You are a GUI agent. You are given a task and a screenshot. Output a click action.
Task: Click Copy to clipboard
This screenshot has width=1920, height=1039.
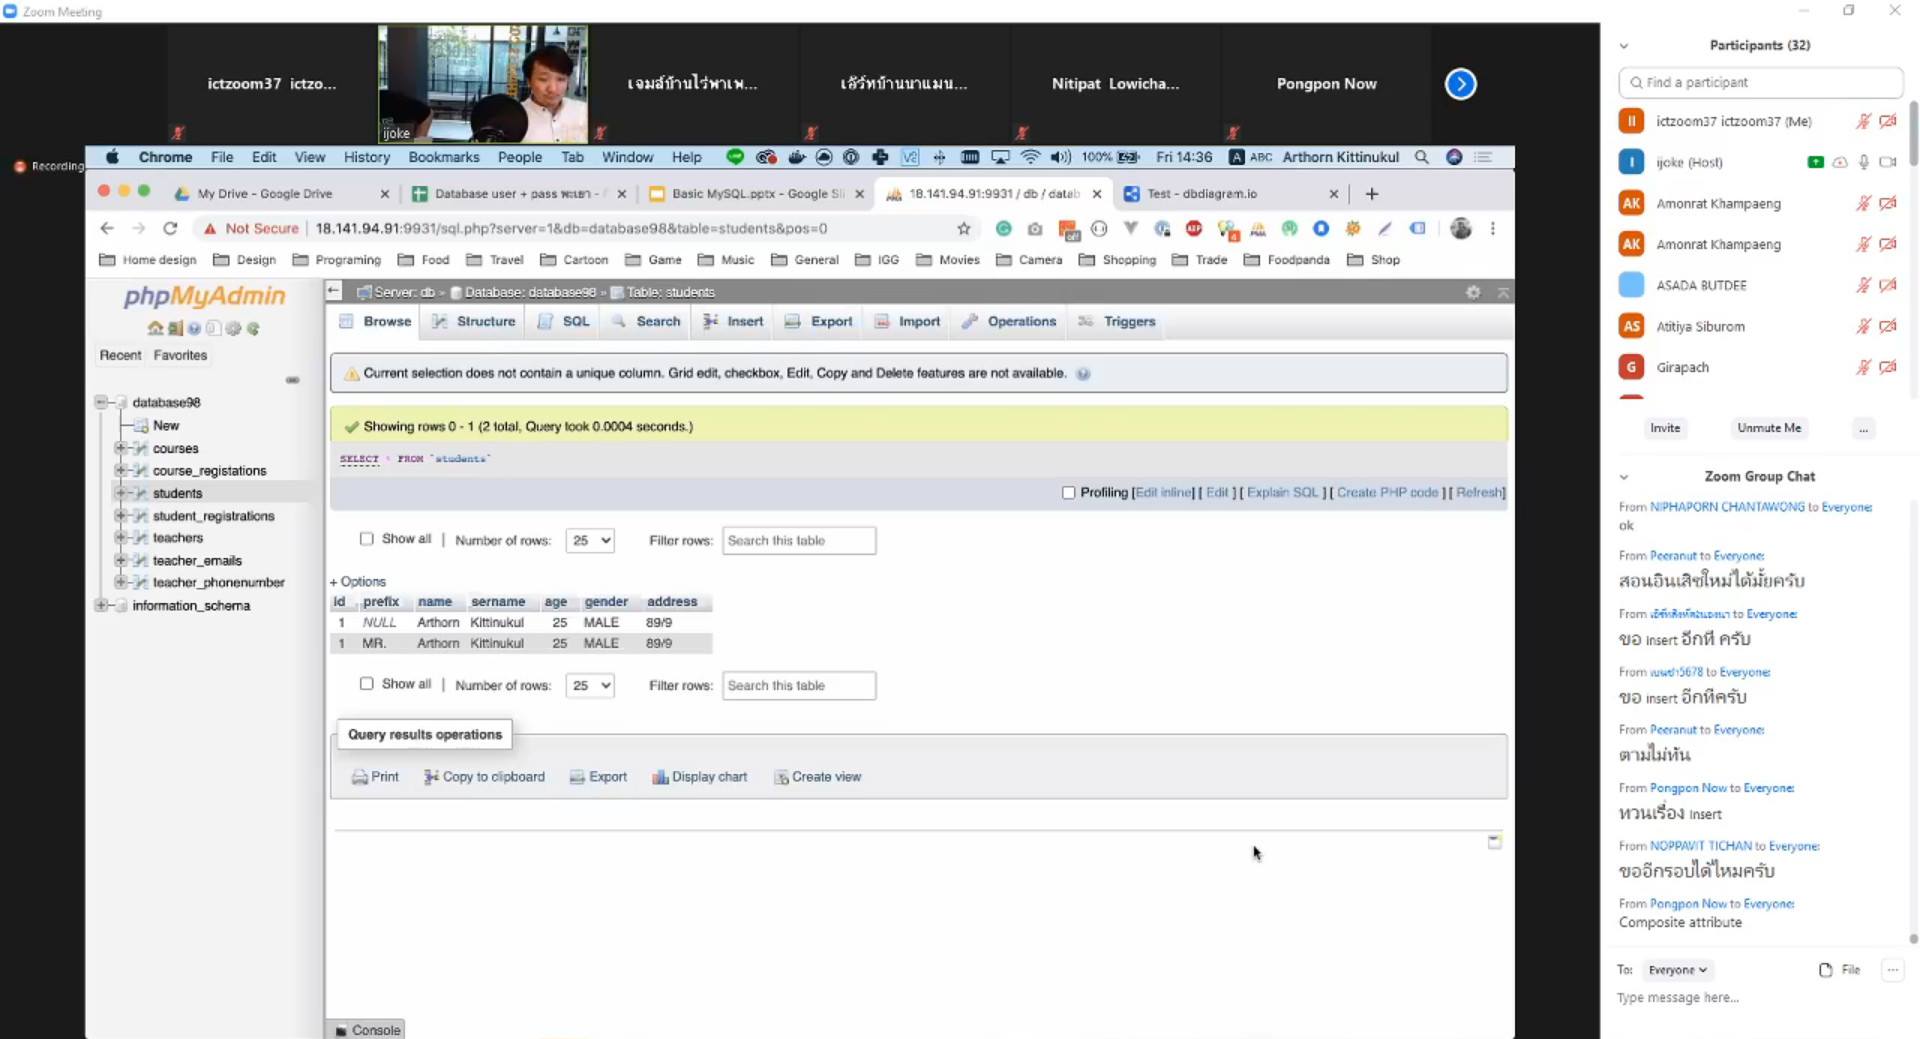pos(484,777)
